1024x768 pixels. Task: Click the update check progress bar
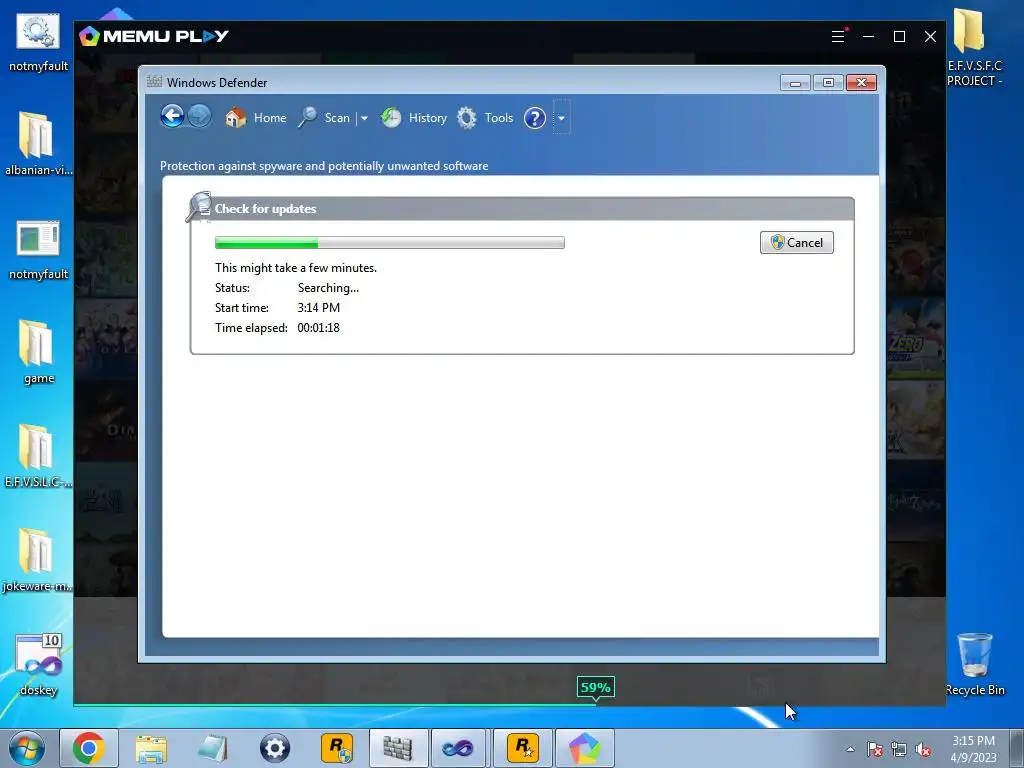click(390, 243)
